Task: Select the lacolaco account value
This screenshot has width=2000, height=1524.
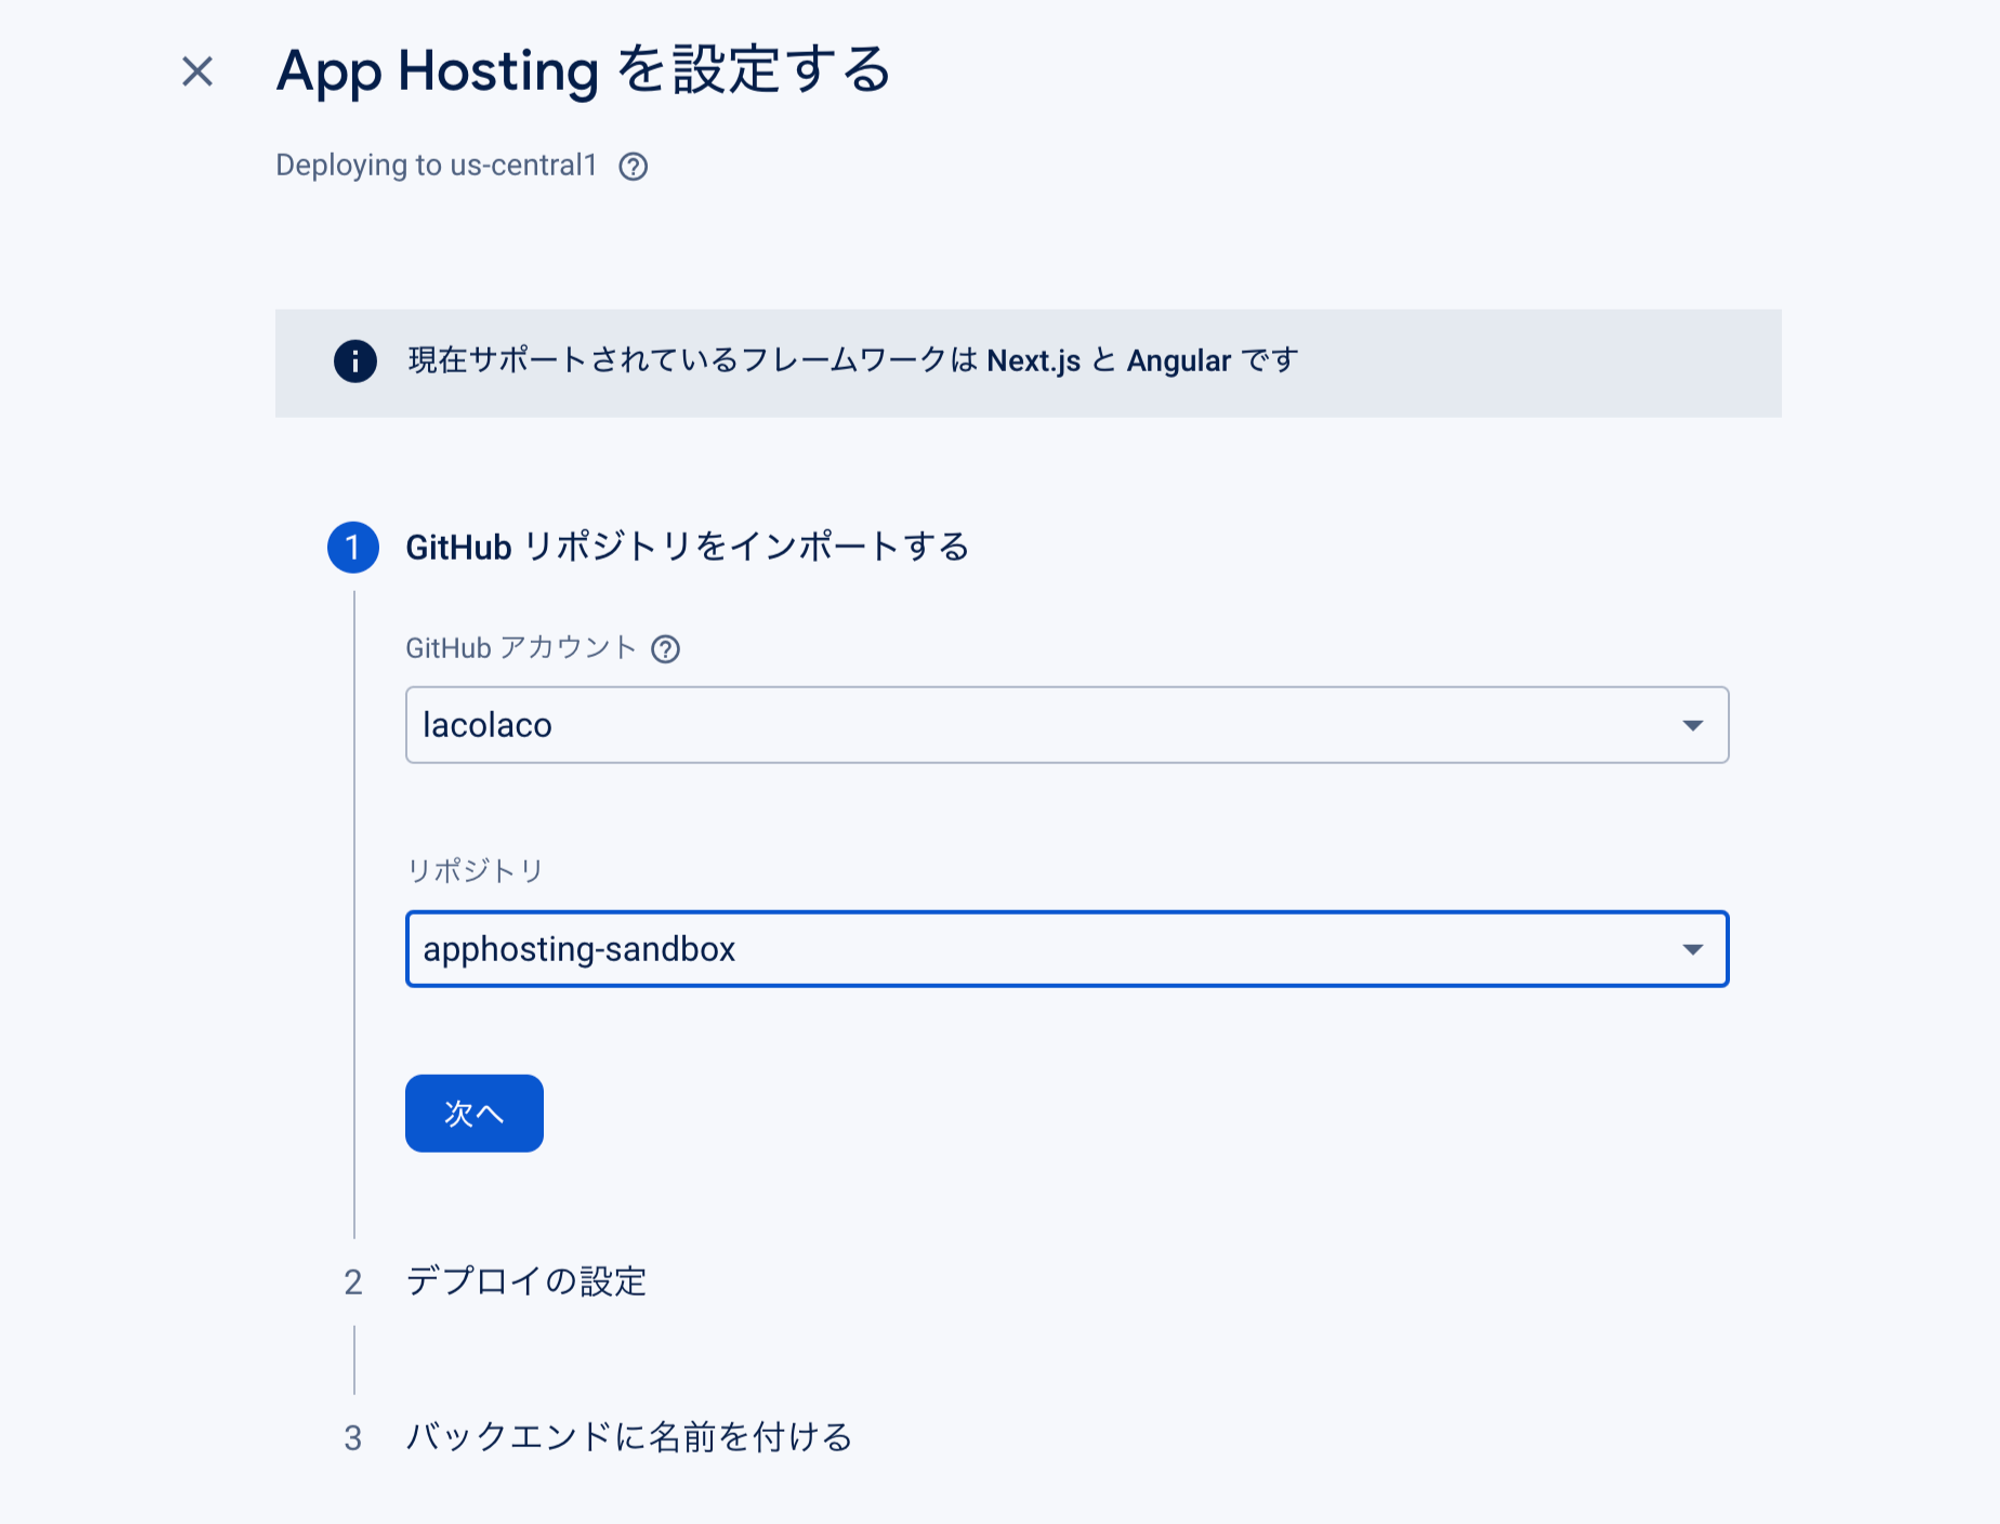Action: click(x=487, y=726)
